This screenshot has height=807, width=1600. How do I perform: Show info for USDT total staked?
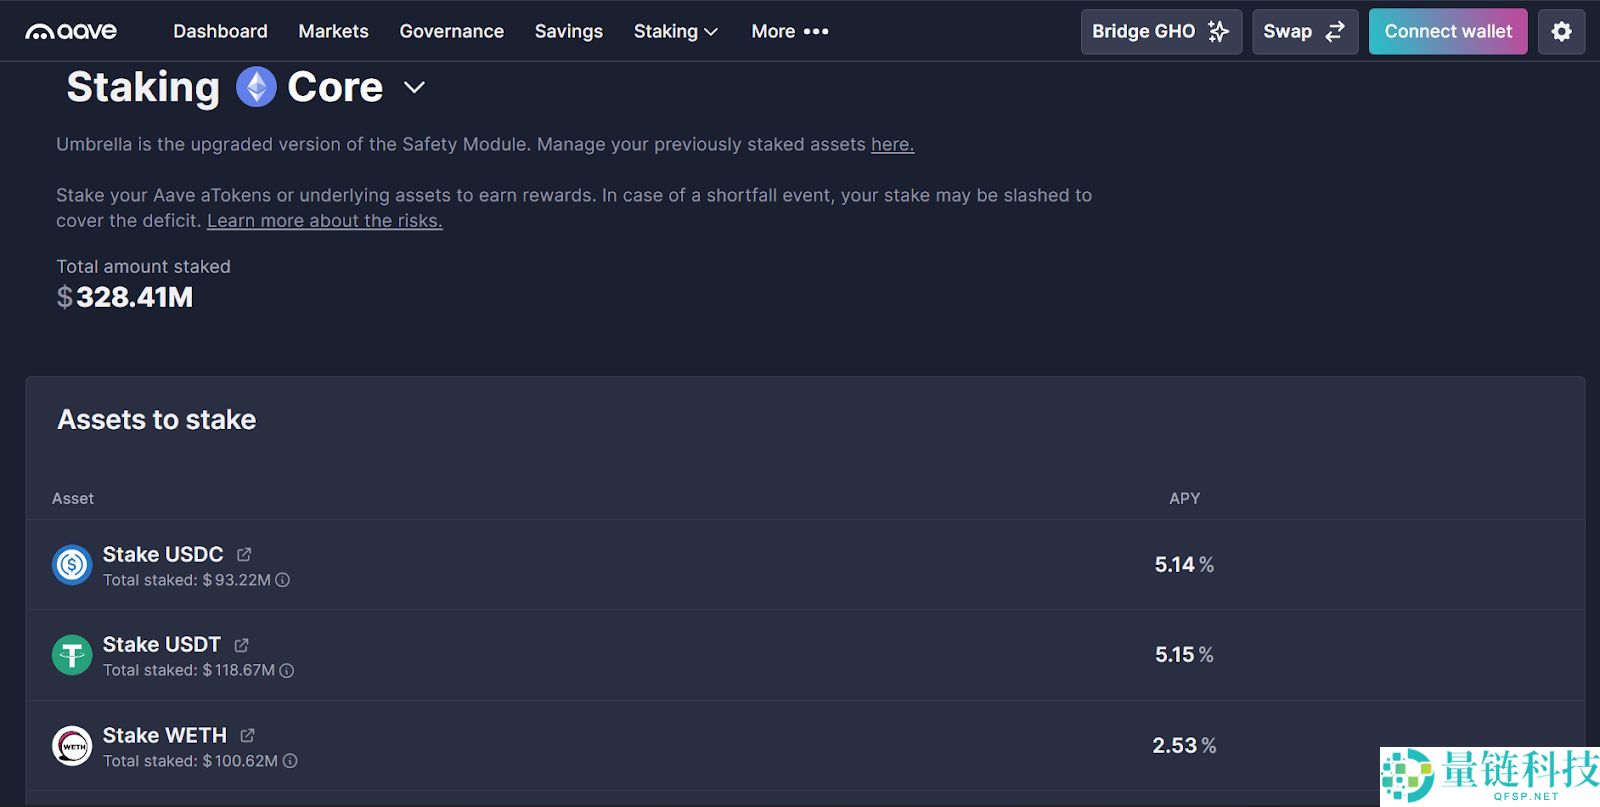click(x=287, y=670)
